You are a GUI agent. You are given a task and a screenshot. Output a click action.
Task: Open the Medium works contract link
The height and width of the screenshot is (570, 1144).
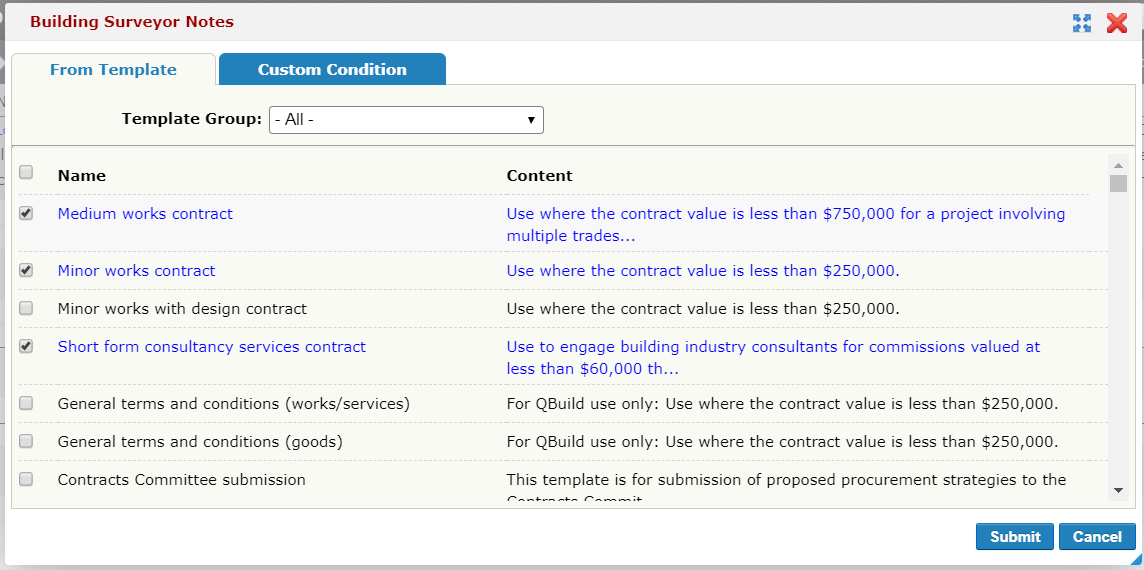[x=145, y=214]
